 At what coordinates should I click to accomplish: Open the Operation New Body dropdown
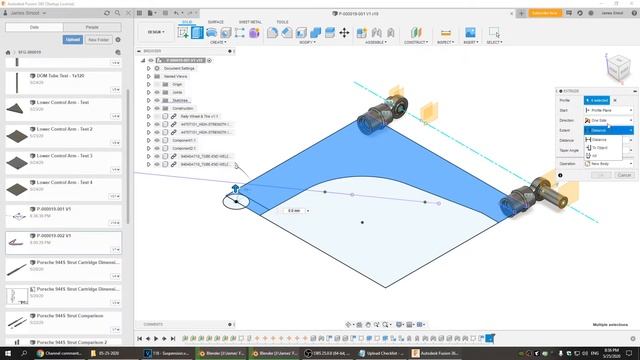pyautogui.click(x=608, y=164)
